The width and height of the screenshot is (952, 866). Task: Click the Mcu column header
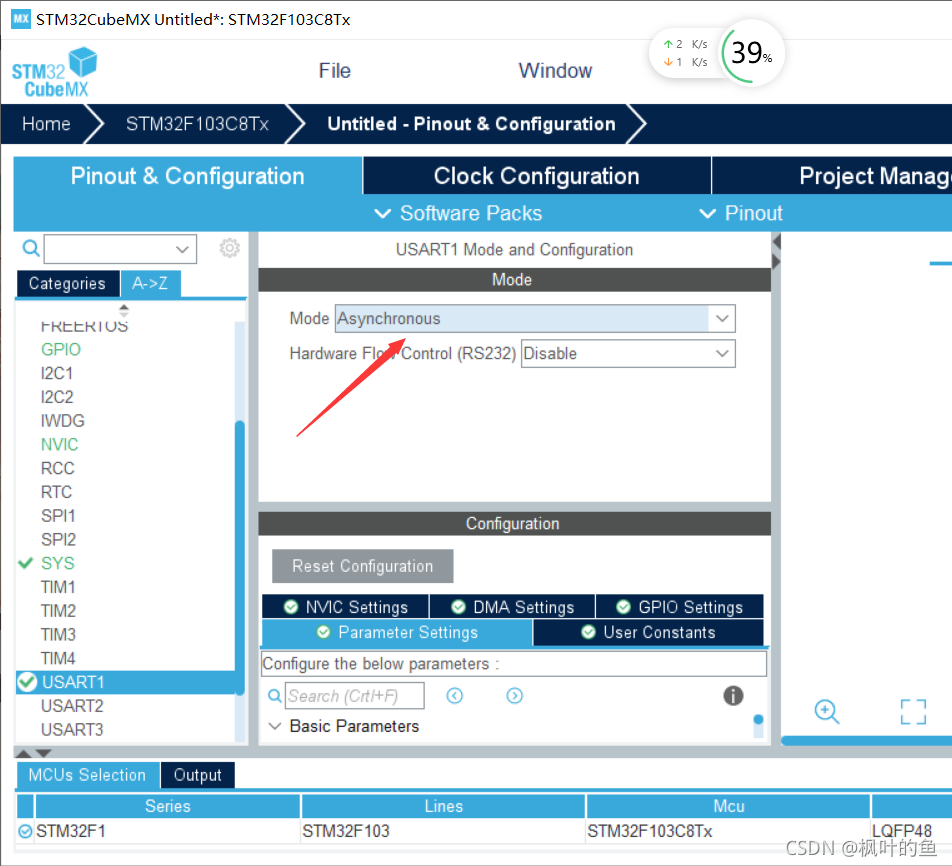(x=729, y=806)
